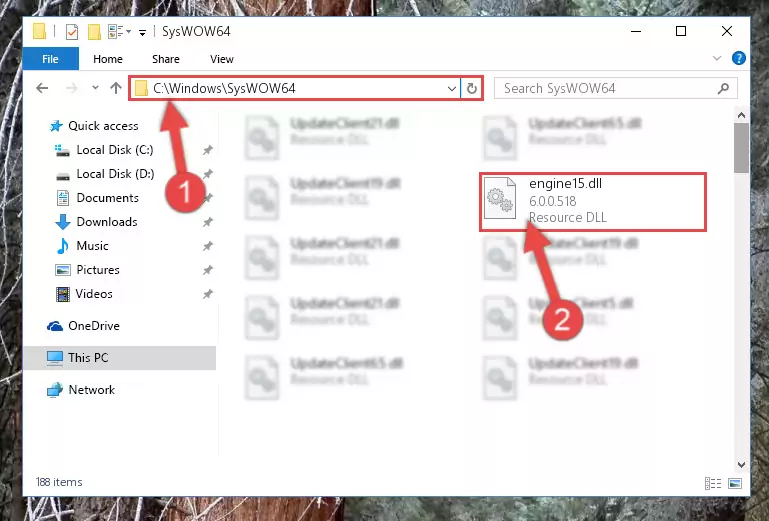Image resolution: width=769 pixels, height=521 pixels.
Task: Click the folder icon at title bar left
Action: click(x=40, y=31)
